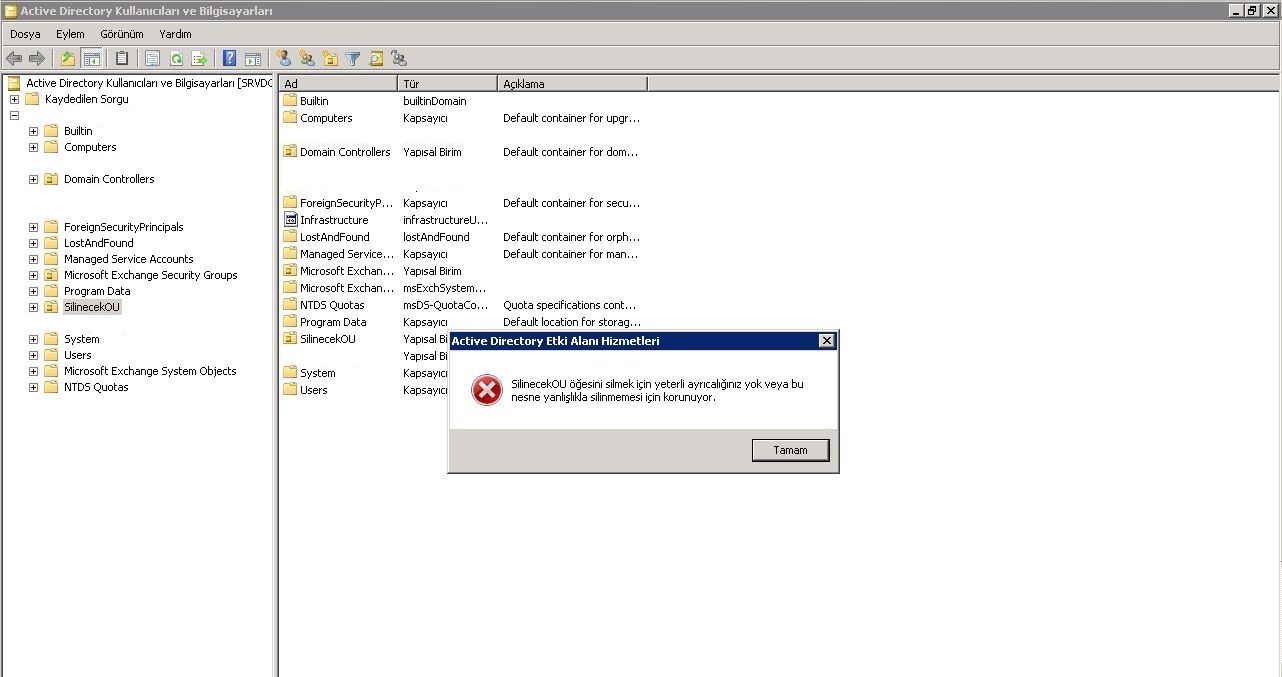Select Kaydedilen Sorgu label in the tree
Screen dimensions: 1282x677
pyautogui.click(x=87, y=99)
